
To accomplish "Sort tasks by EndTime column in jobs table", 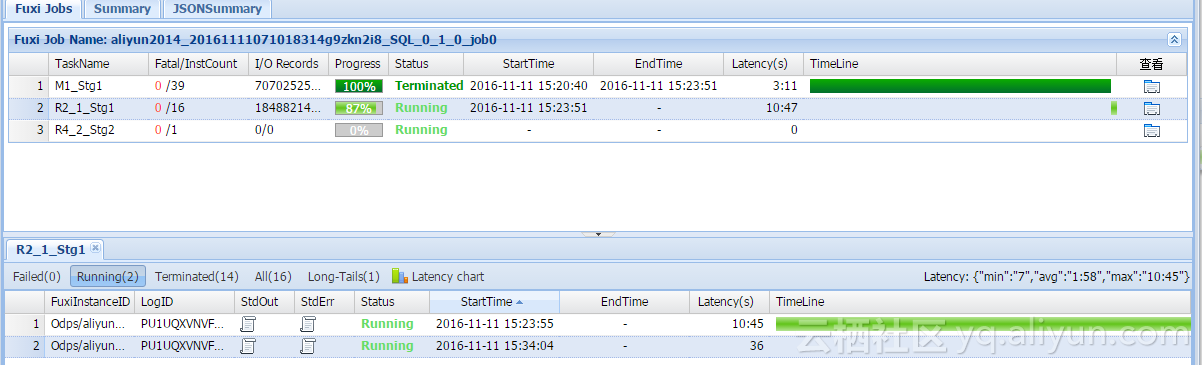I will click(x=658, y=63).
